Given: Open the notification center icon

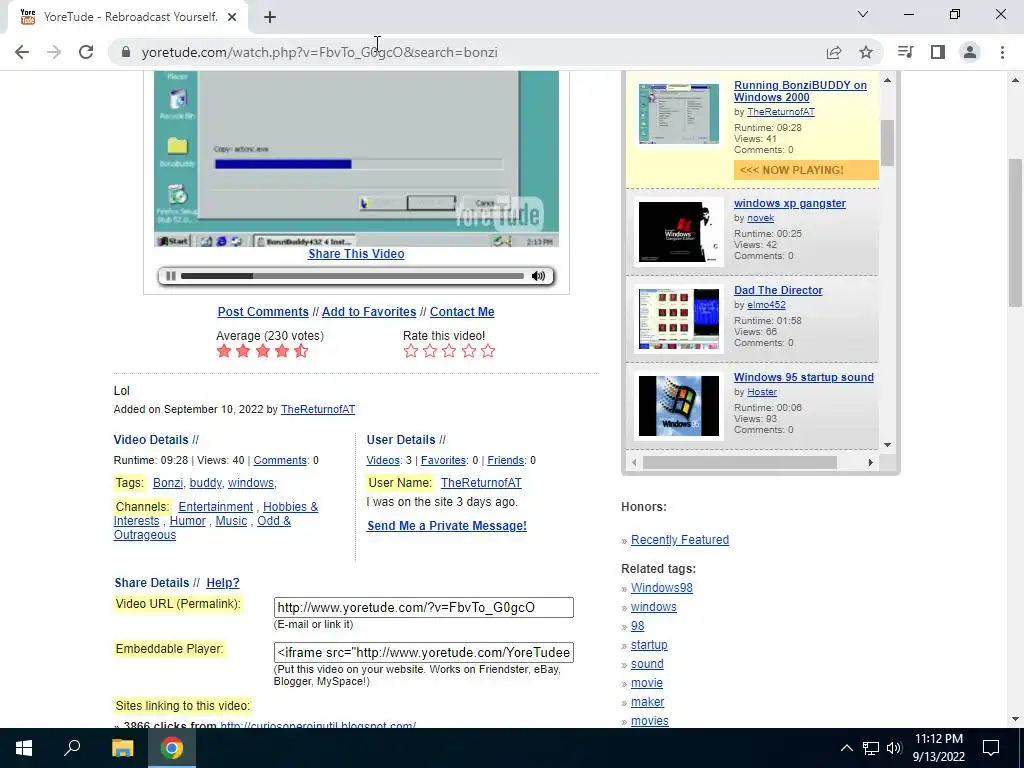Looking at the screenshot, I should (991, 748).
